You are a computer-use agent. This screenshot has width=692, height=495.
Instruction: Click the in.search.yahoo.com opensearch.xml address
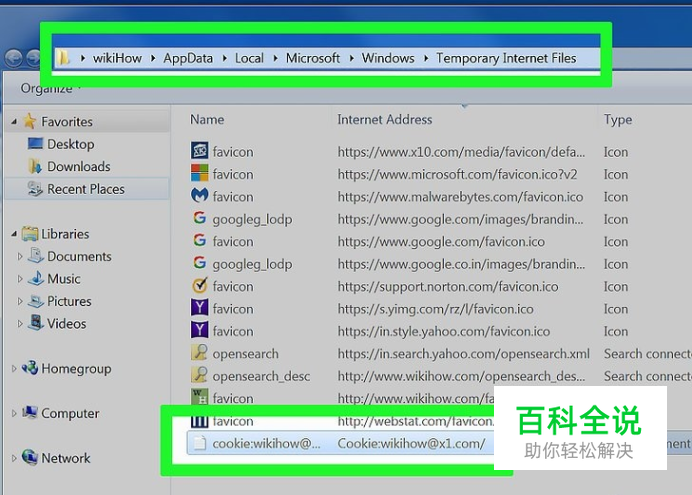[463, 354]
